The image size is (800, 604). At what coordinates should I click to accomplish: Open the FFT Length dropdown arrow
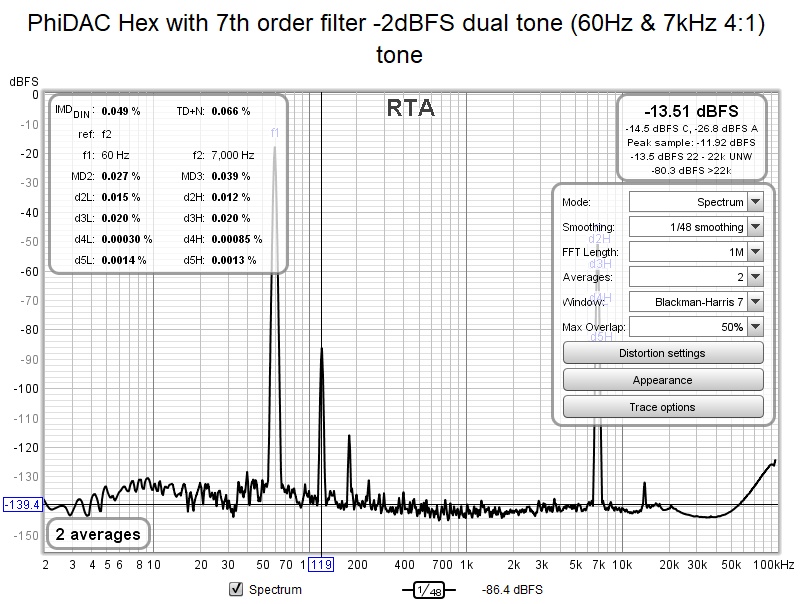pyautogui.click(x=756, y=251)
